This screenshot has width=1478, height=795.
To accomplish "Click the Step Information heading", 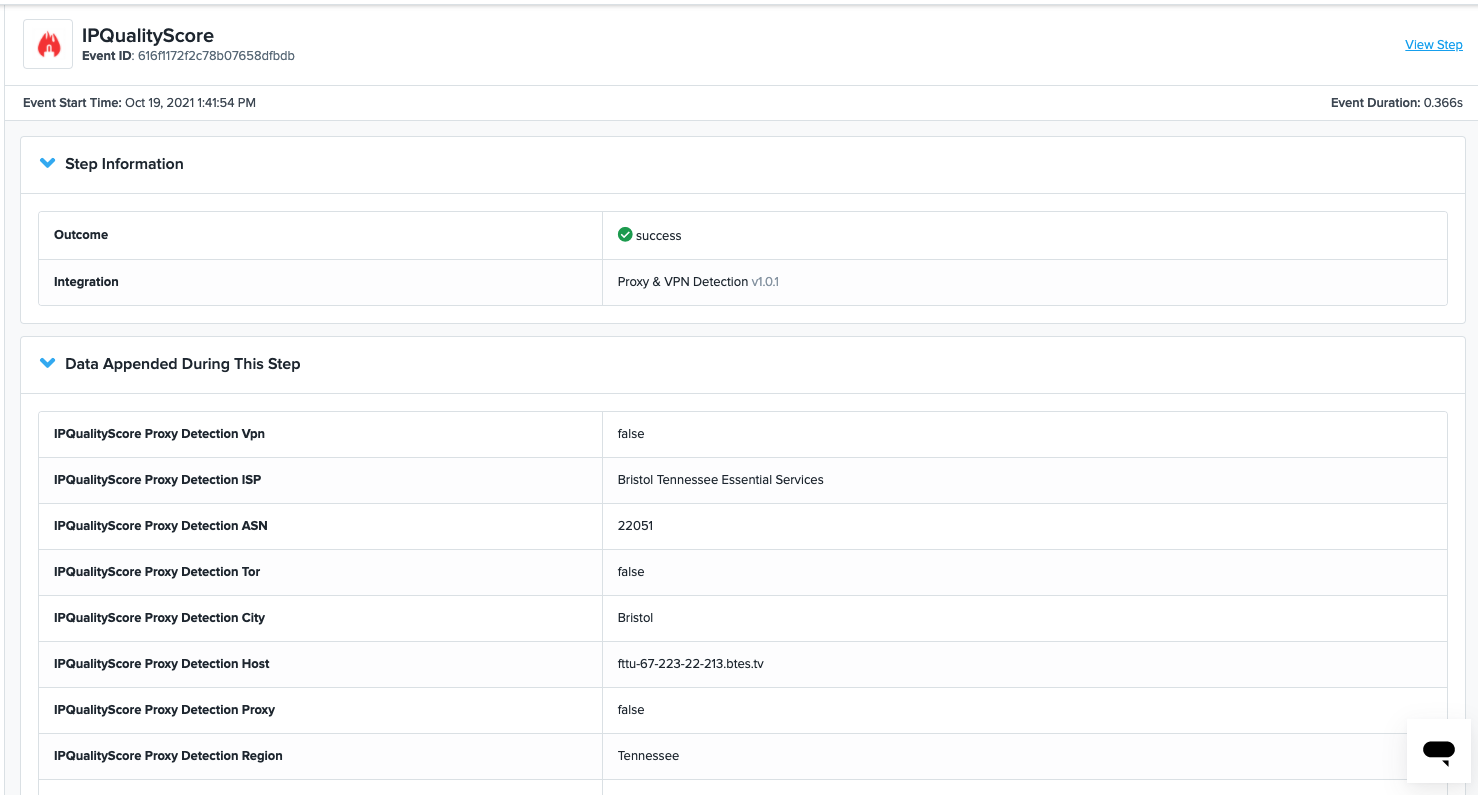I will coord(124,164).
